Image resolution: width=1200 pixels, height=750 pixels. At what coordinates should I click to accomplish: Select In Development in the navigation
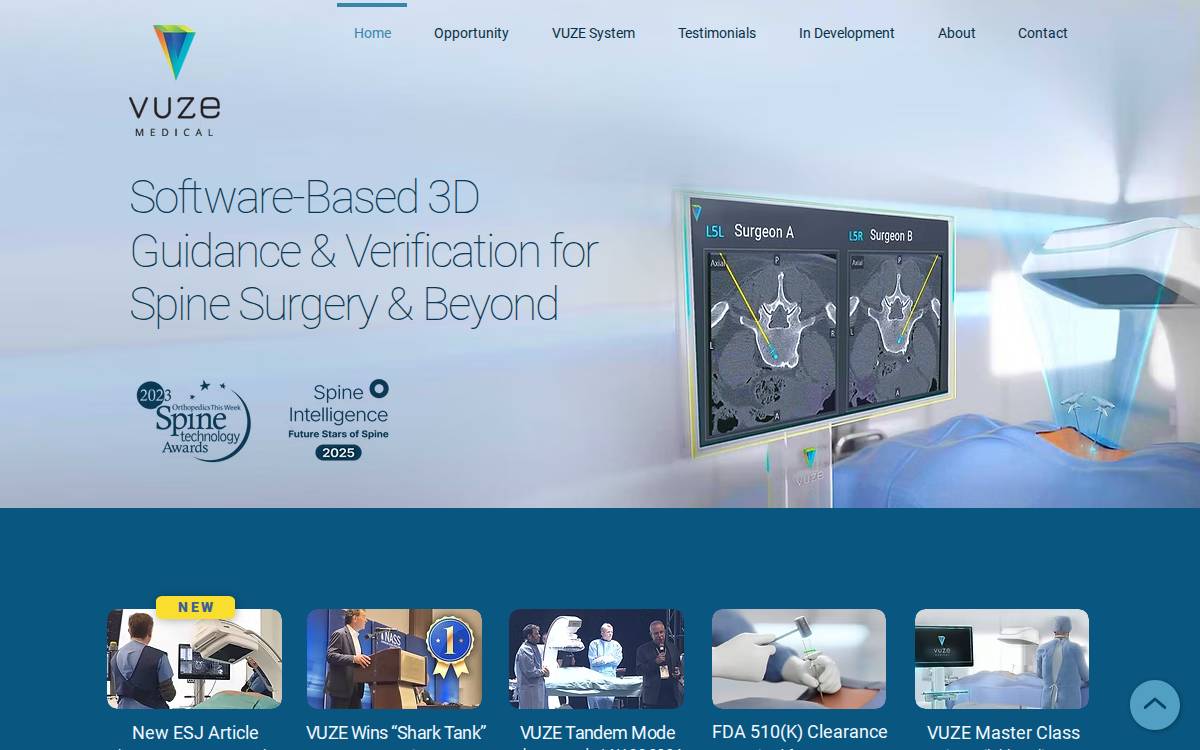pyautogui.click(x=846, y=33)
